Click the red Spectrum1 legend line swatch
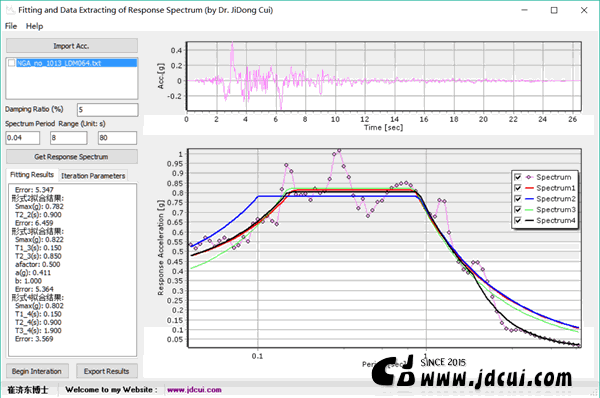This screenshot has width=600, height=398. (x=529, y=188)
